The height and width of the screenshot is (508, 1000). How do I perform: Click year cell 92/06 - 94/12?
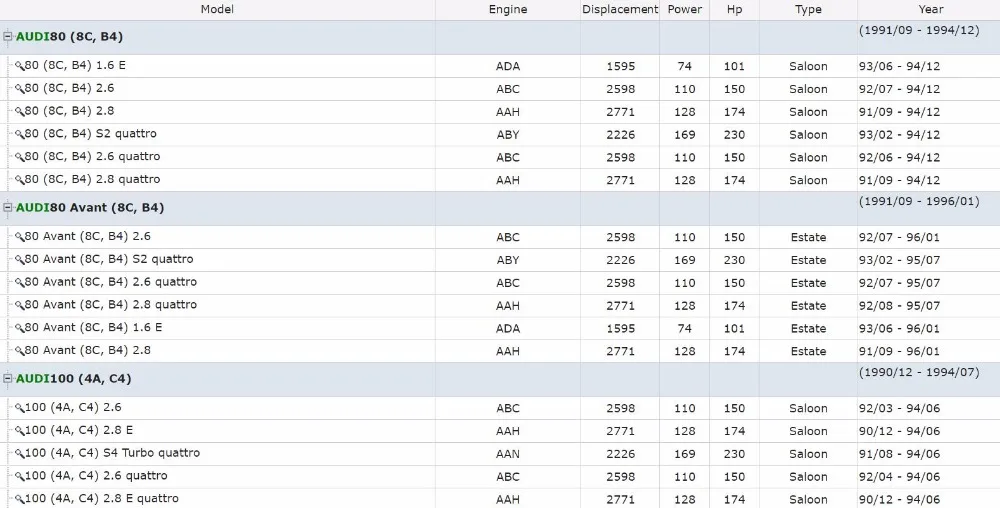coord(899,157)
